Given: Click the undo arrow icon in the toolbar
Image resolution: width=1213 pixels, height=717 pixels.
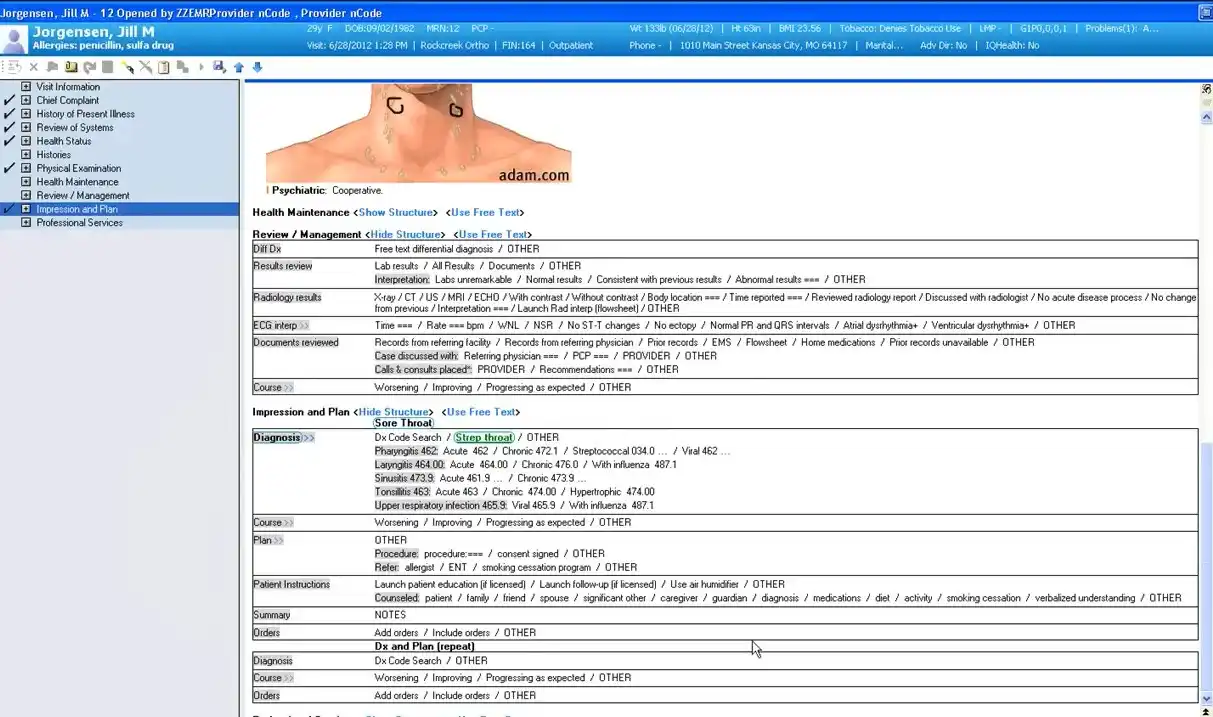Looking at the screenshot, I should [x=90, y=66].
